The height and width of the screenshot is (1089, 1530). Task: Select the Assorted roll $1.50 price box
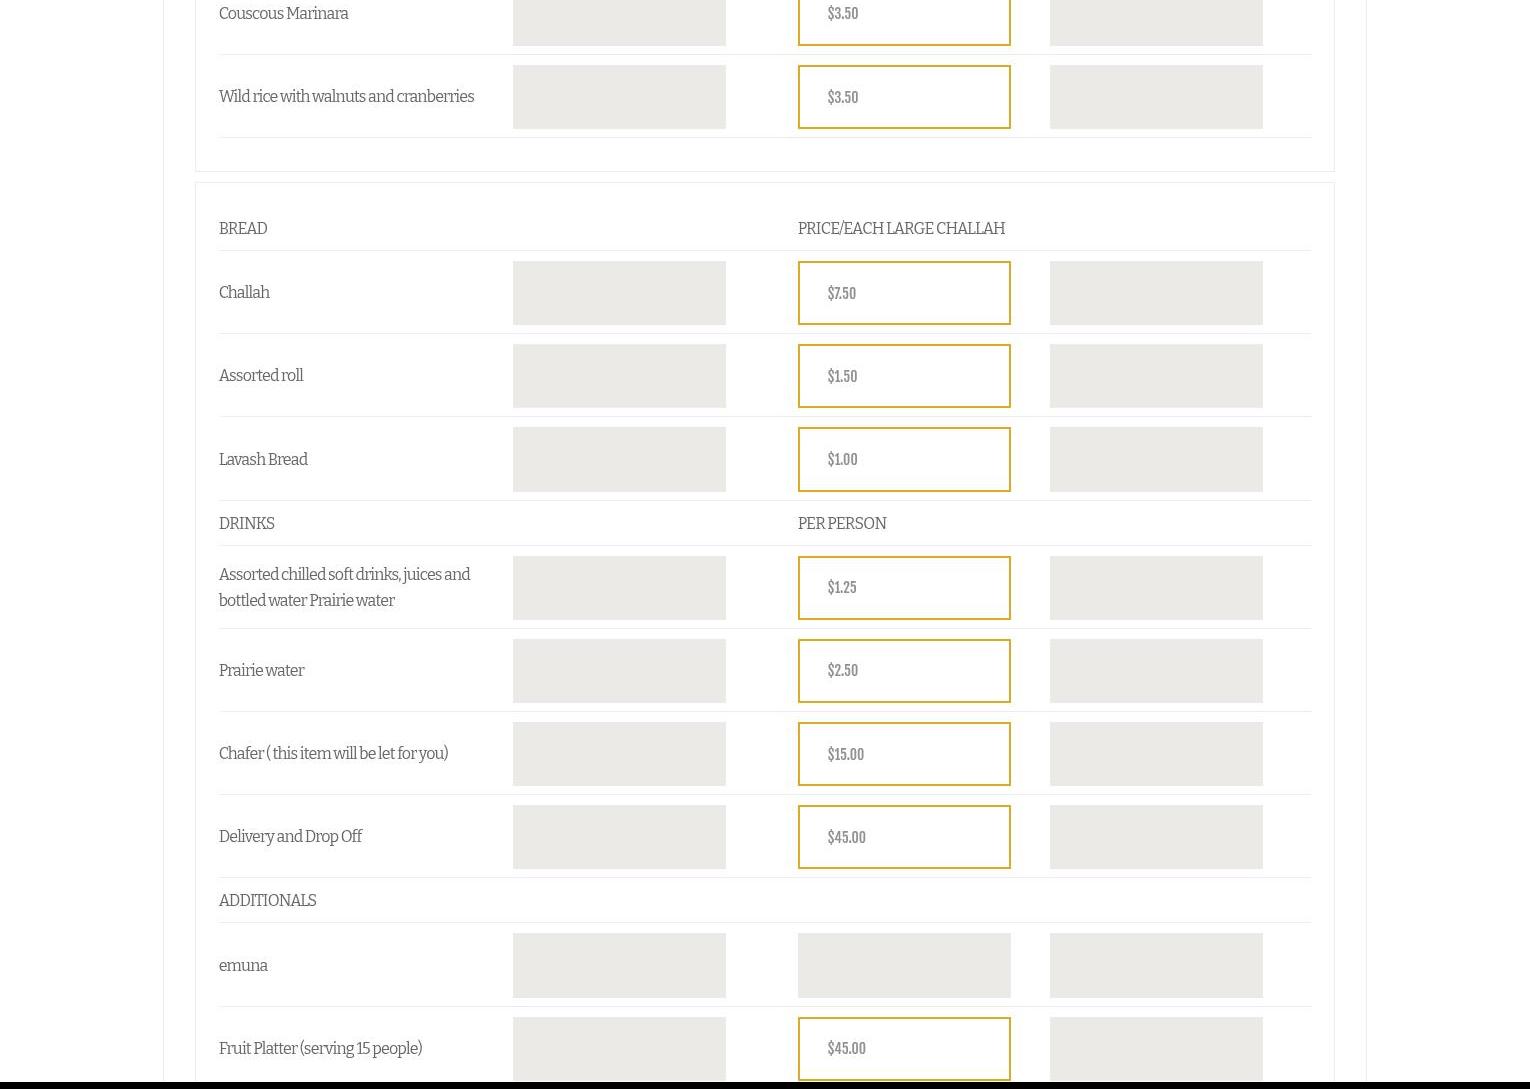click(904, 376)
